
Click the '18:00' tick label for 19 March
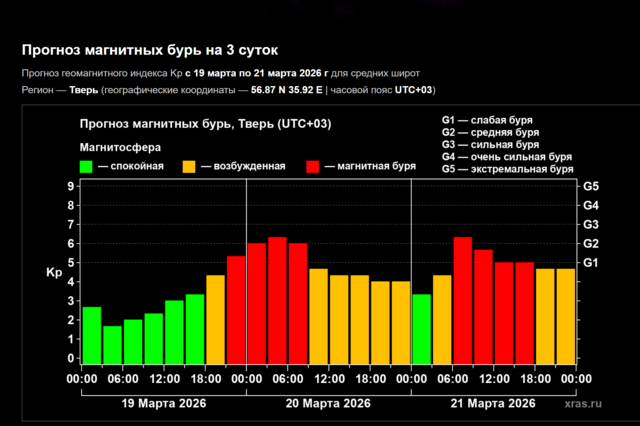pyautogui.click(x=206, y=379)
